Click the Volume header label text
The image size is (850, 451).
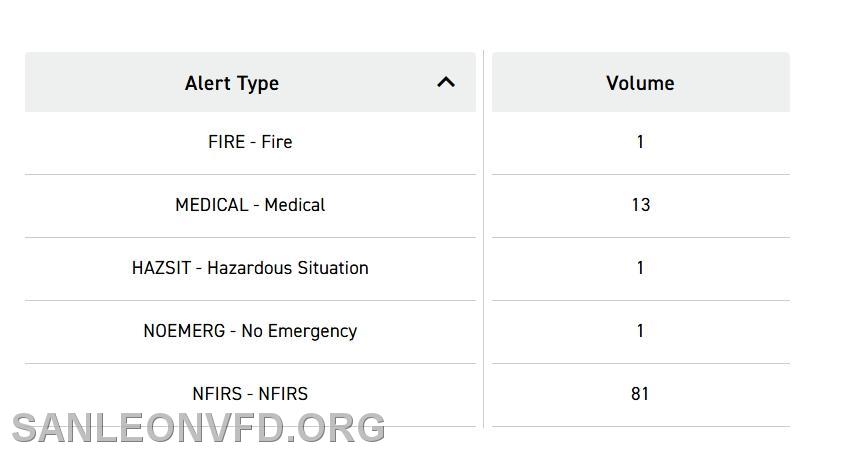click(641, 83)
